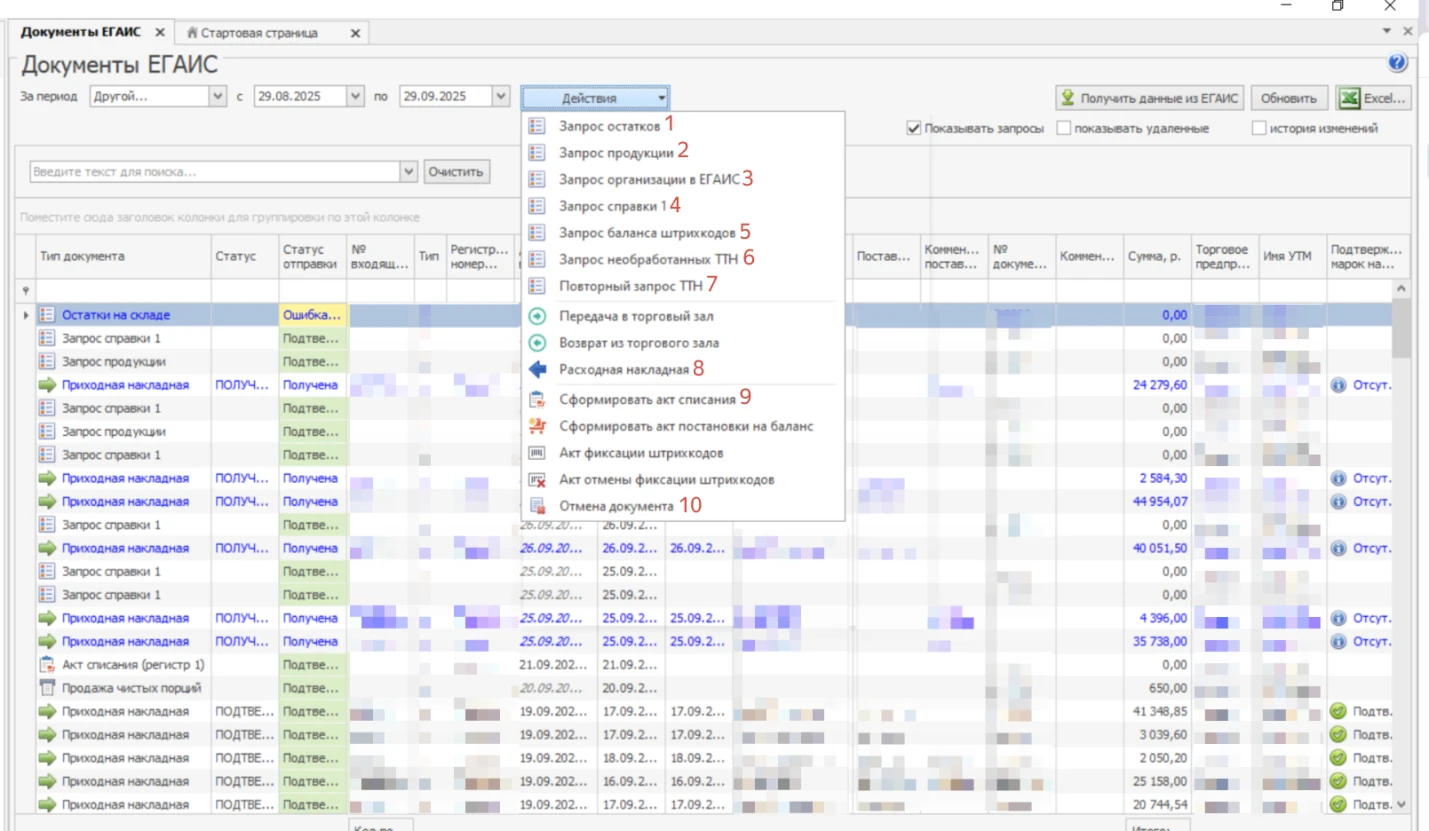
Task: Click the help question mark icon
Action: (x=1398, y=63)
